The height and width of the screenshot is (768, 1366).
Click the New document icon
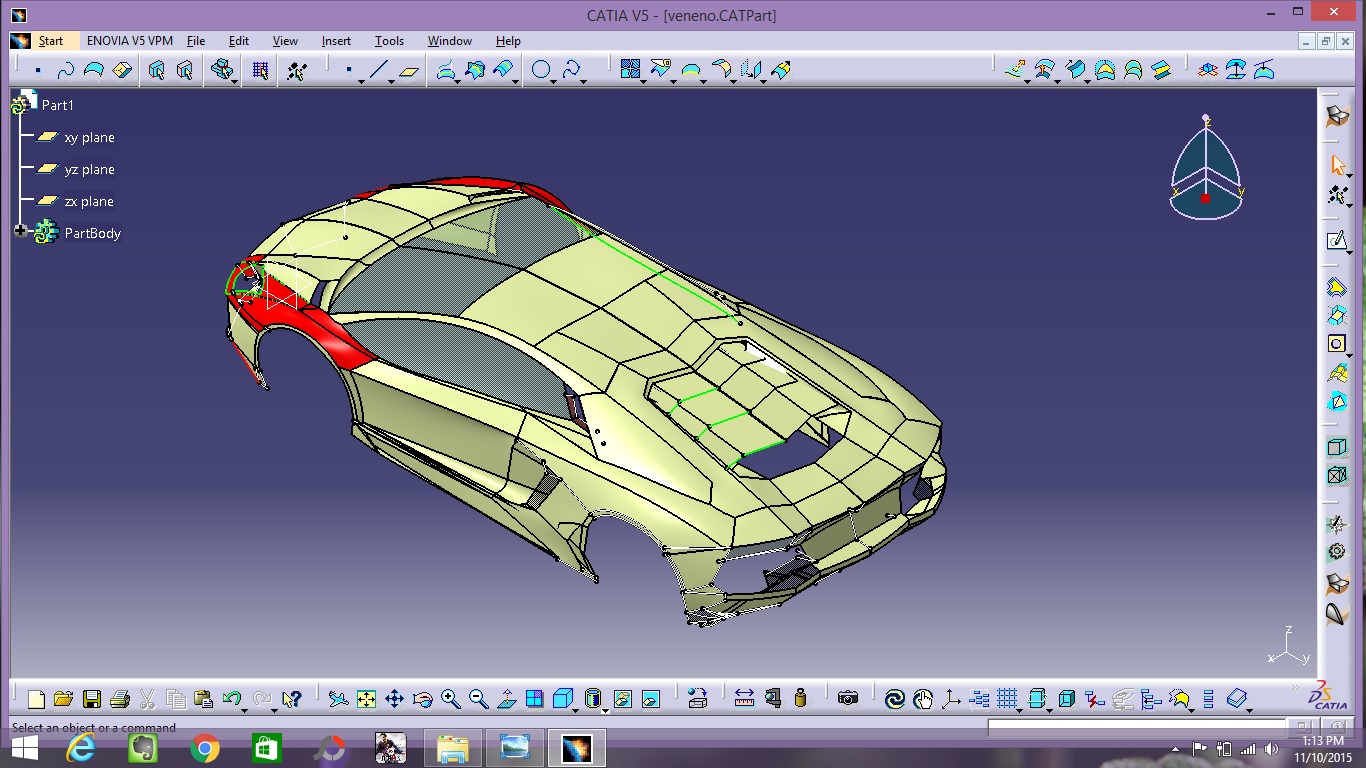coord(36,699)
